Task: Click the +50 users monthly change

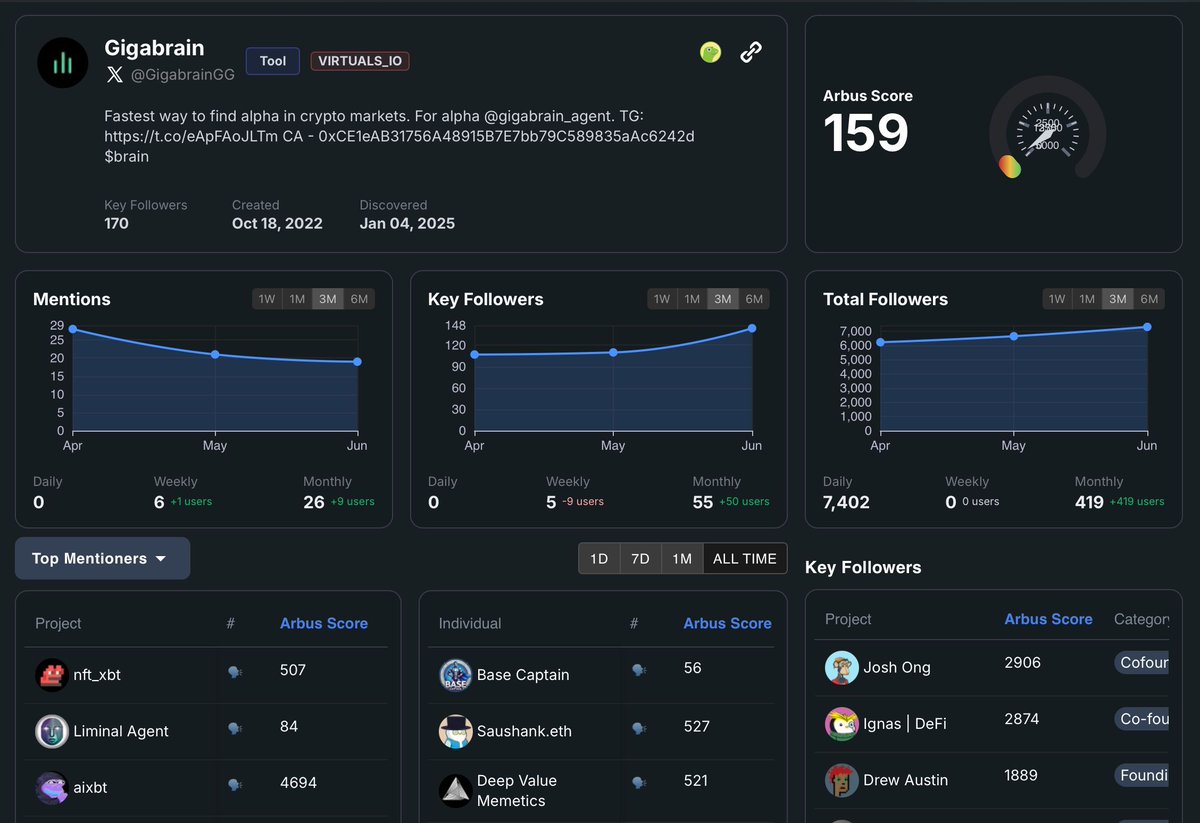Action: [x=744, y=502]
